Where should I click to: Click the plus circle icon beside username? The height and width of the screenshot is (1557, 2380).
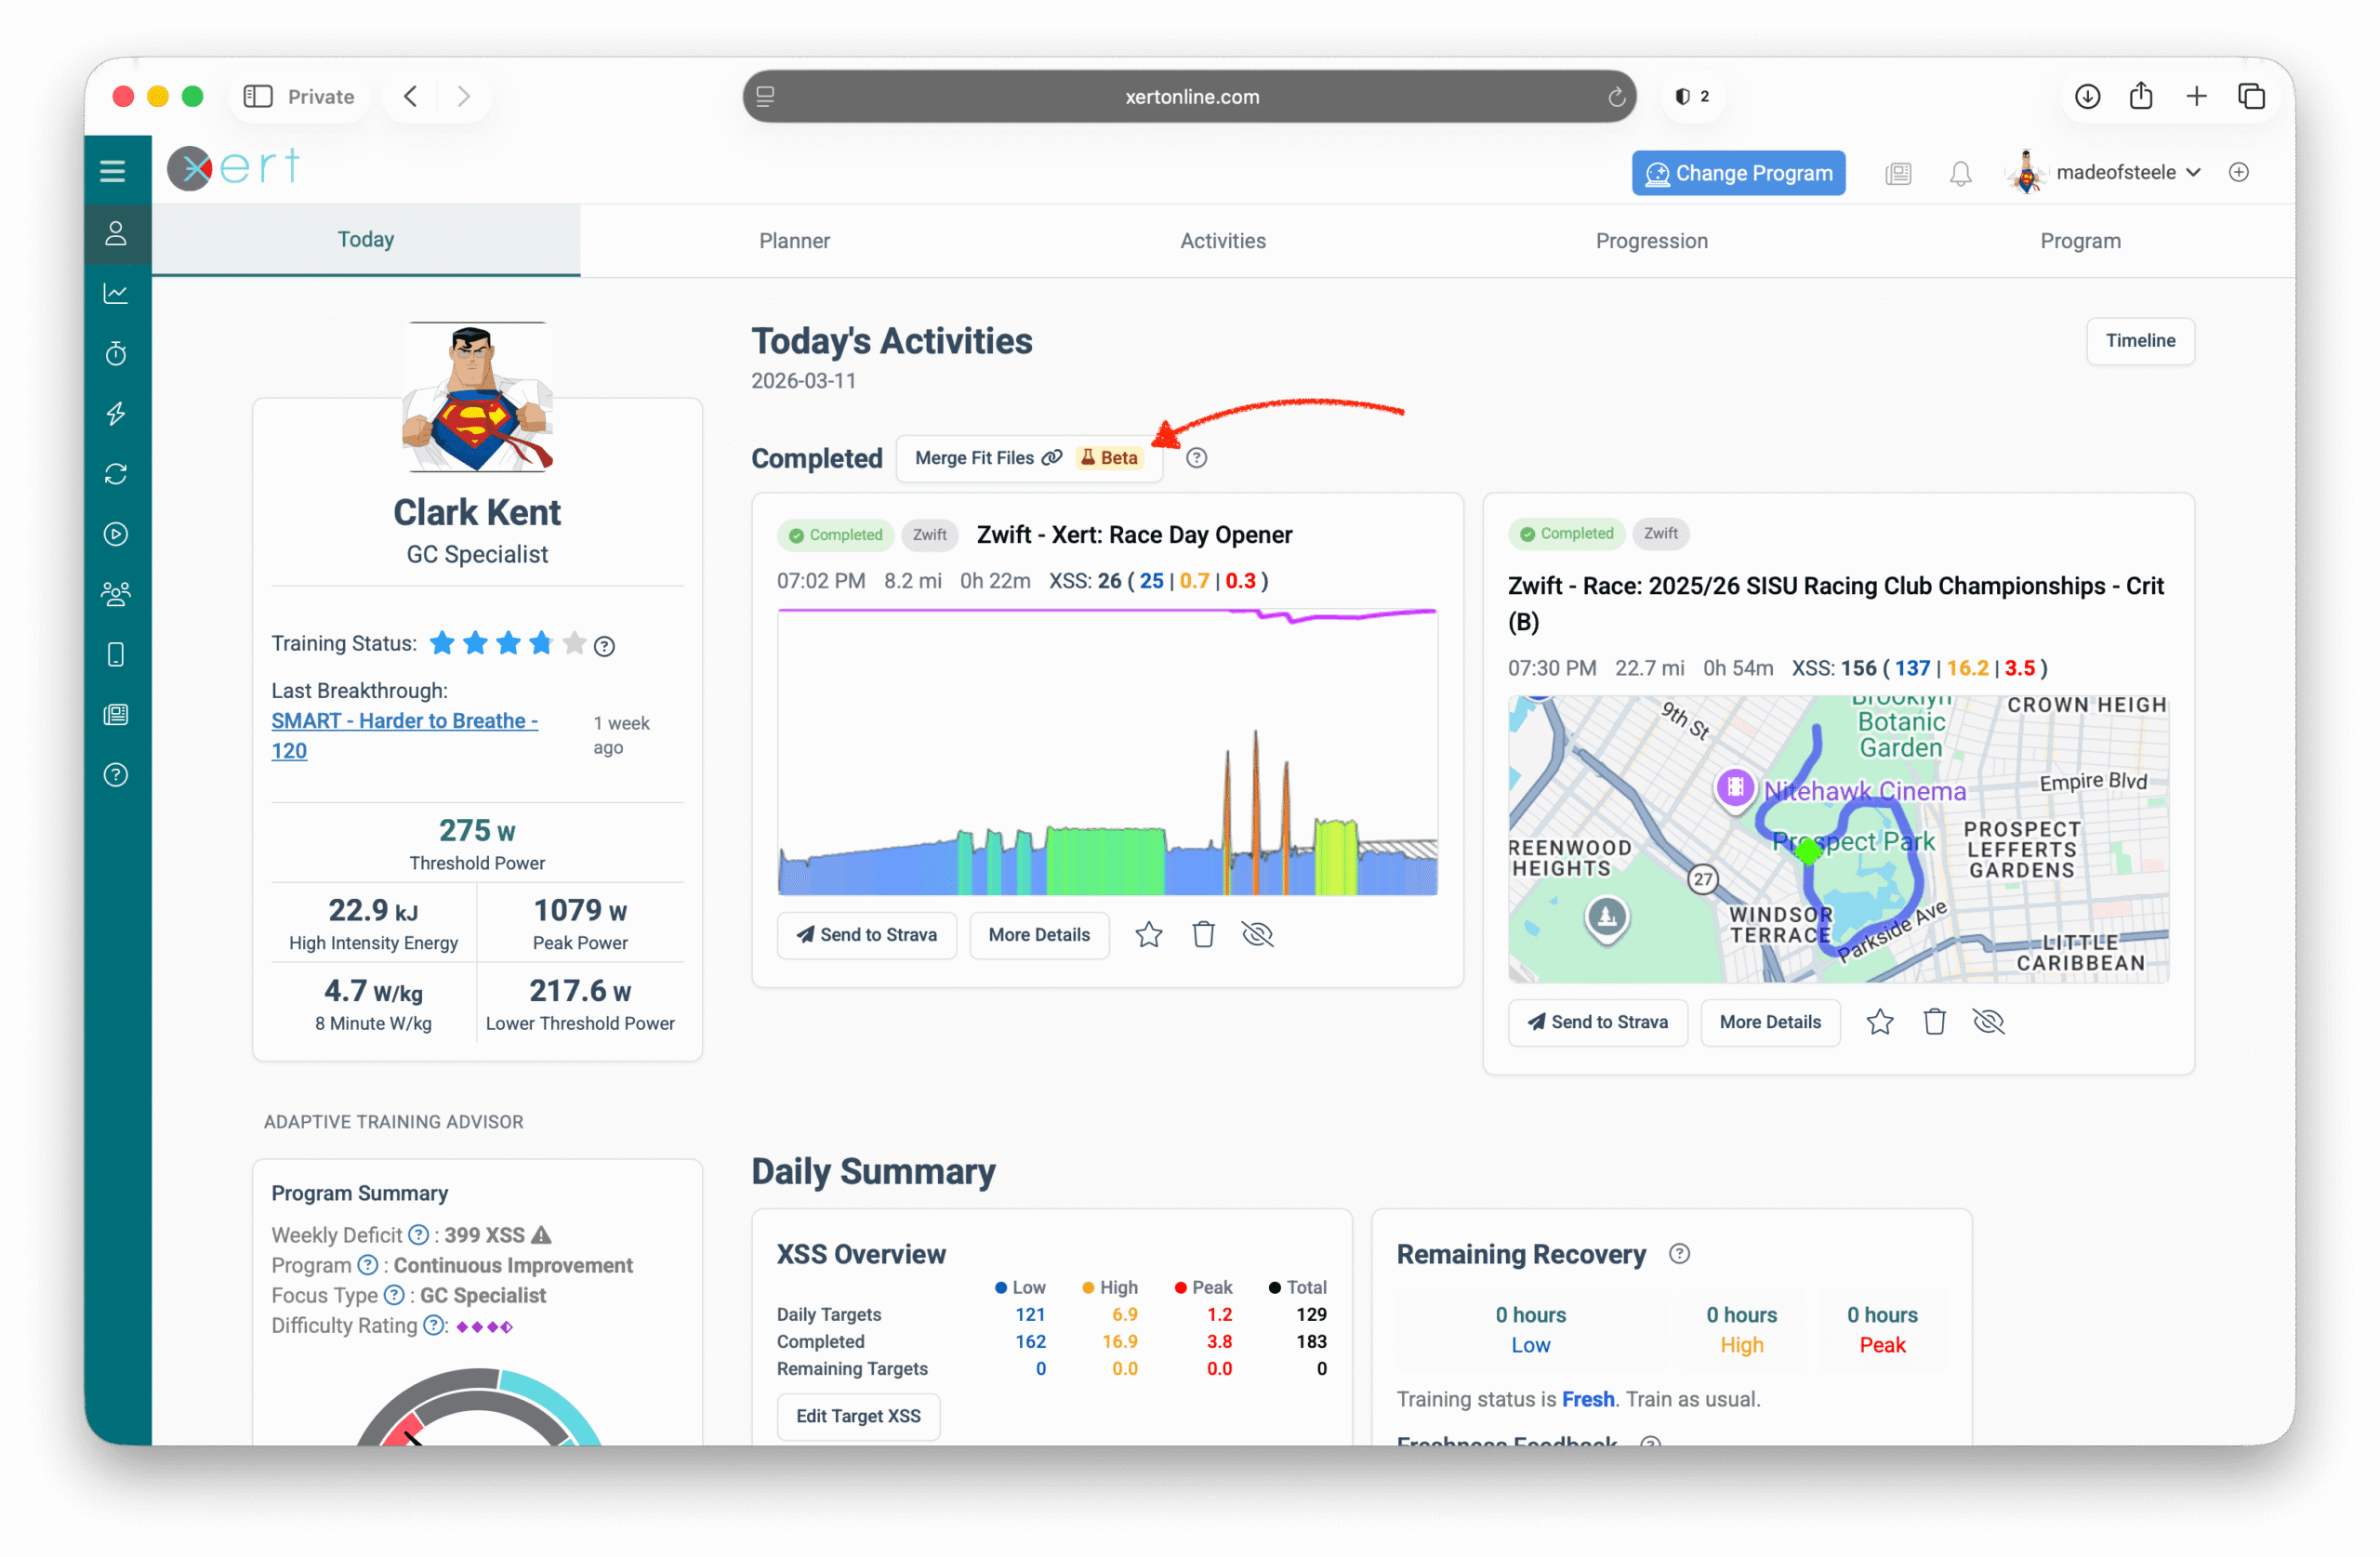[2239, 172]
